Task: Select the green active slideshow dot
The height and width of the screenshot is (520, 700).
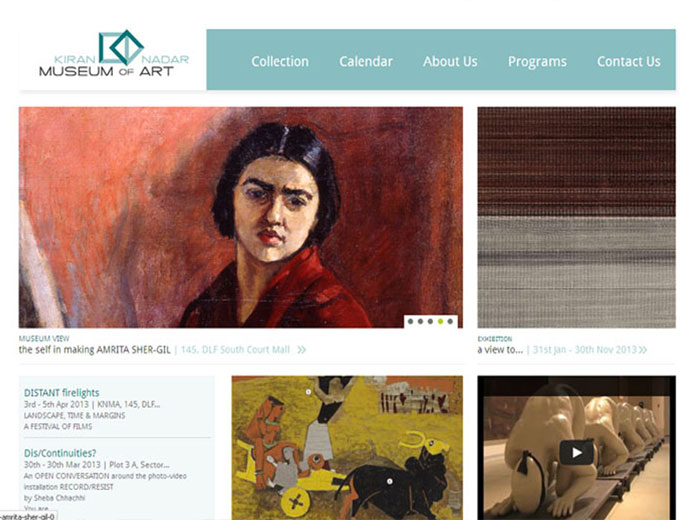Action: coord(440,321)
